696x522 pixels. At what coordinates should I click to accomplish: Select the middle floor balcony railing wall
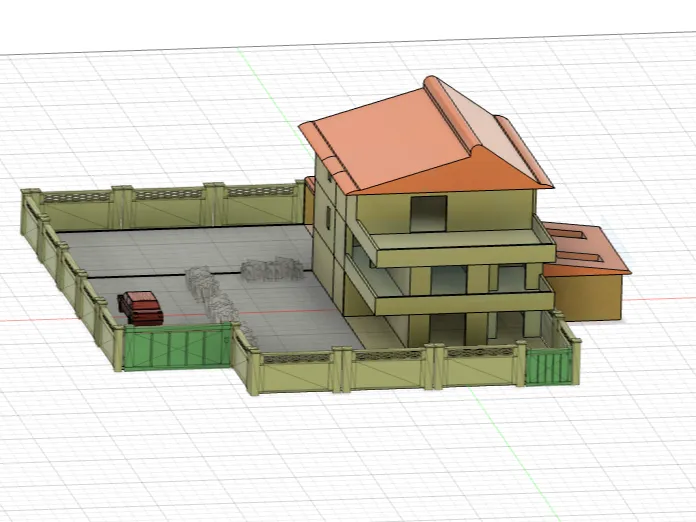click(464, 303)
